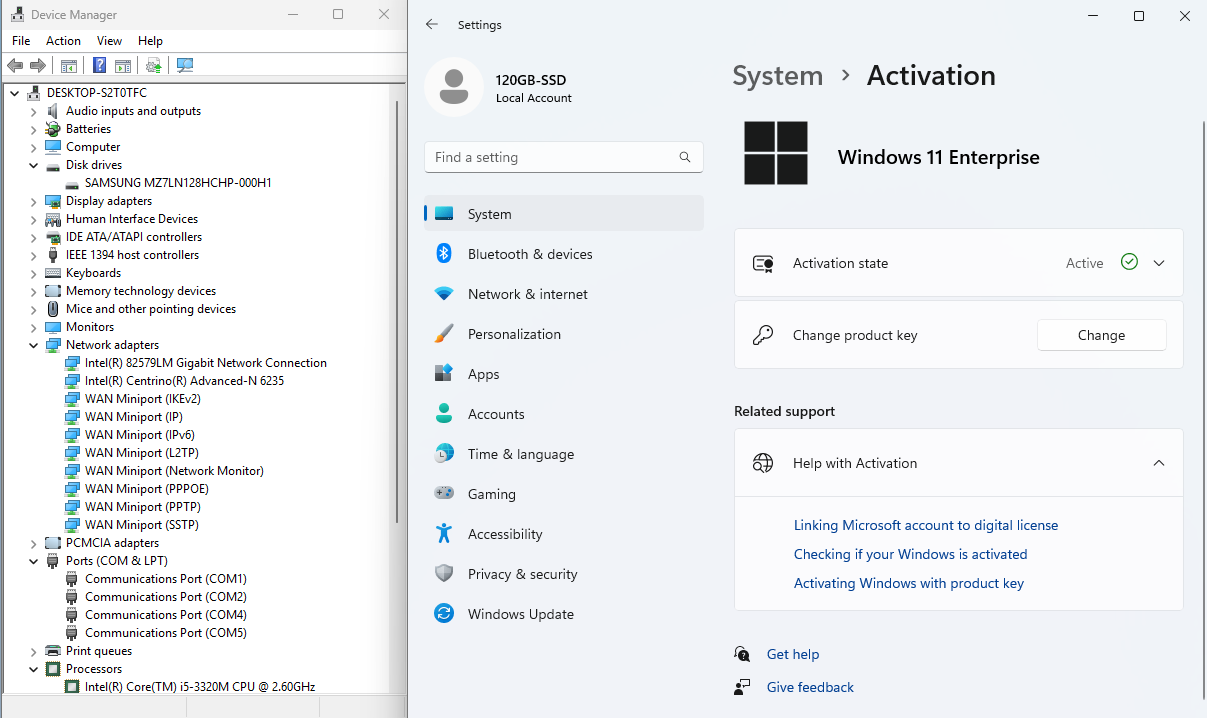Open Activating Windows with product key link
The height and width of the screenshot is (718, 1207).
tap(909, 583)
